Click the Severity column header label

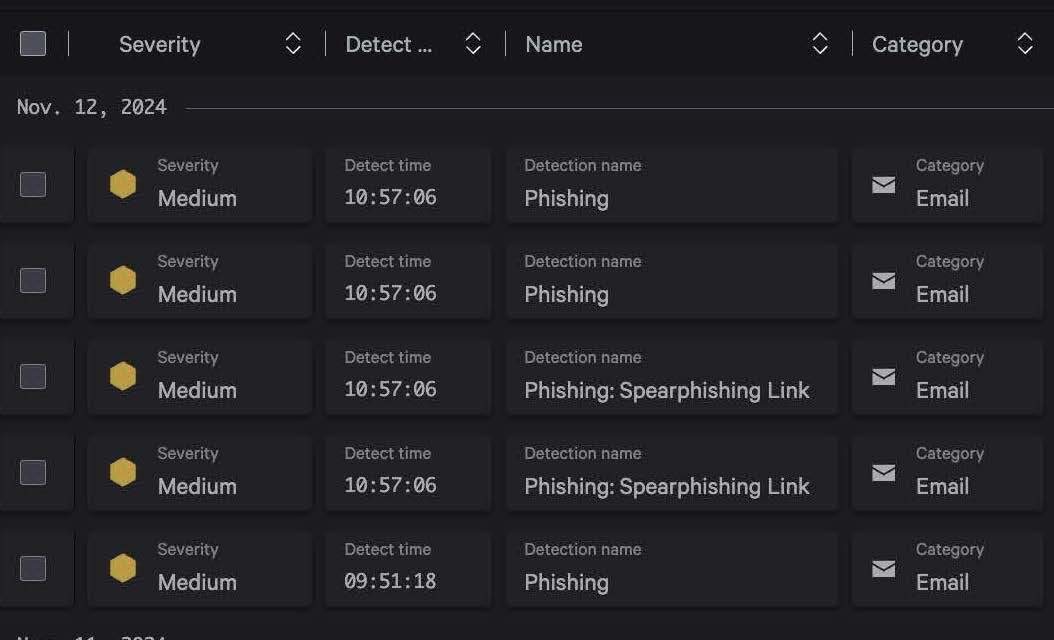coord(160,44)
